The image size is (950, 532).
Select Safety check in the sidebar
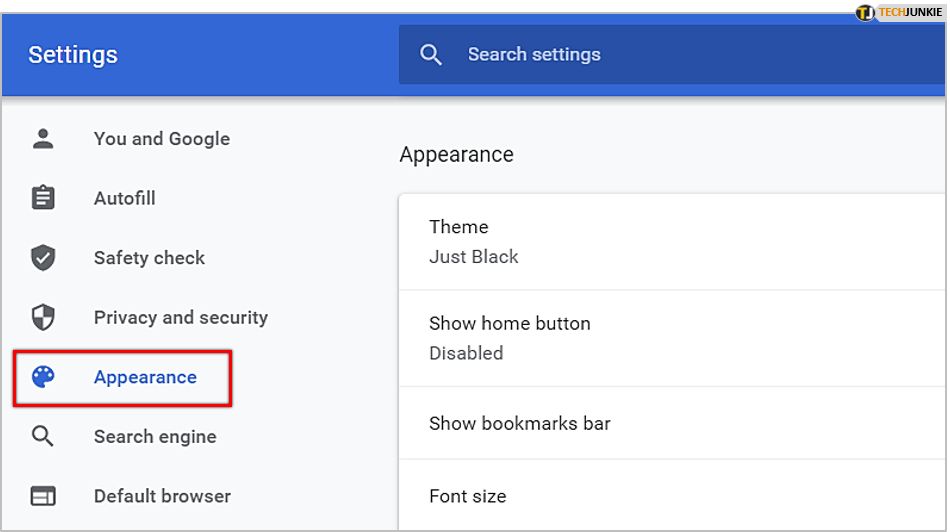(149, 258)
